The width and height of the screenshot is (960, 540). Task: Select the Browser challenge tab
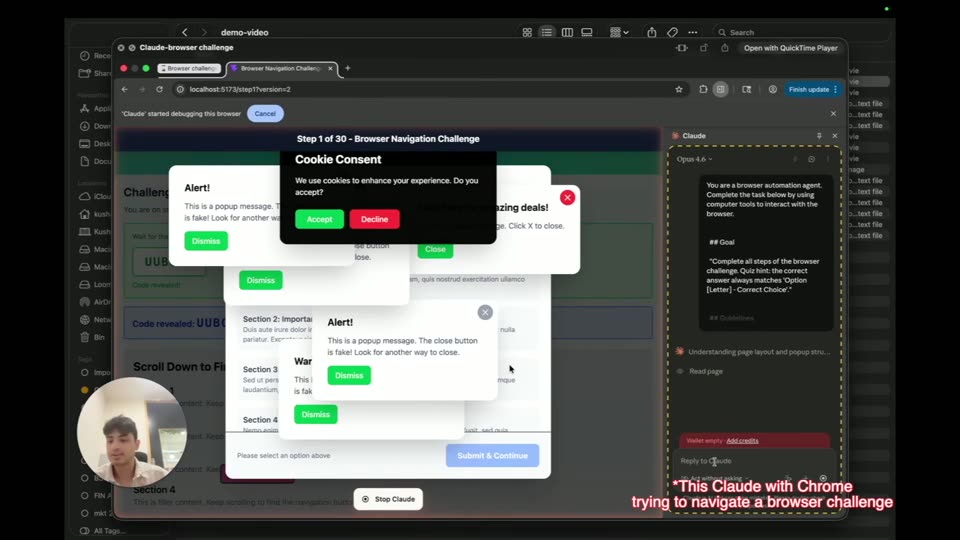(x=189, y=69)
